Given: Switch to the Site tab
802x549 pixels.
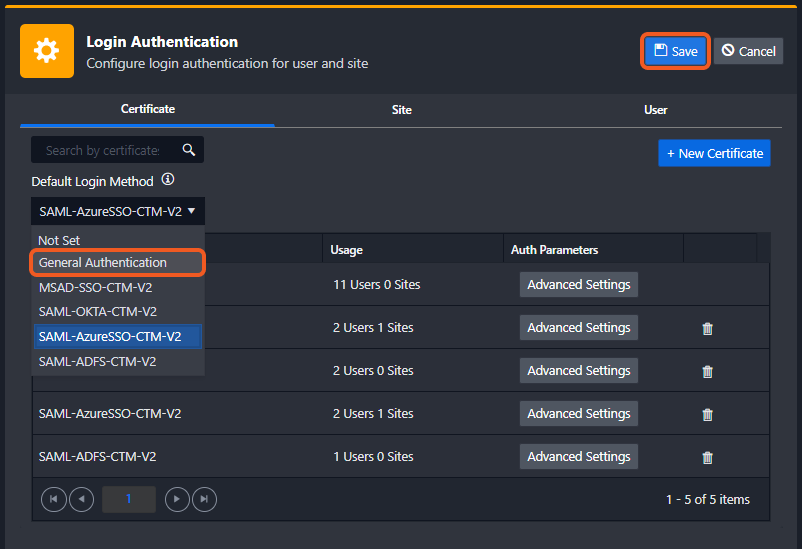Looking at the screenshot, I should click(401, 110).
